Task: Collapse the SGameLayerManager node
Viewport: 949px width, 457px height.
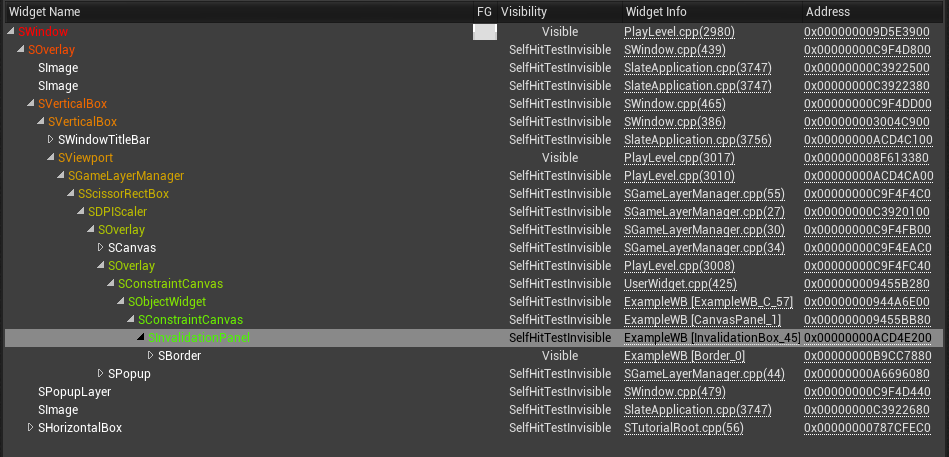Action: pyautogui.click(x=61, y=176)
